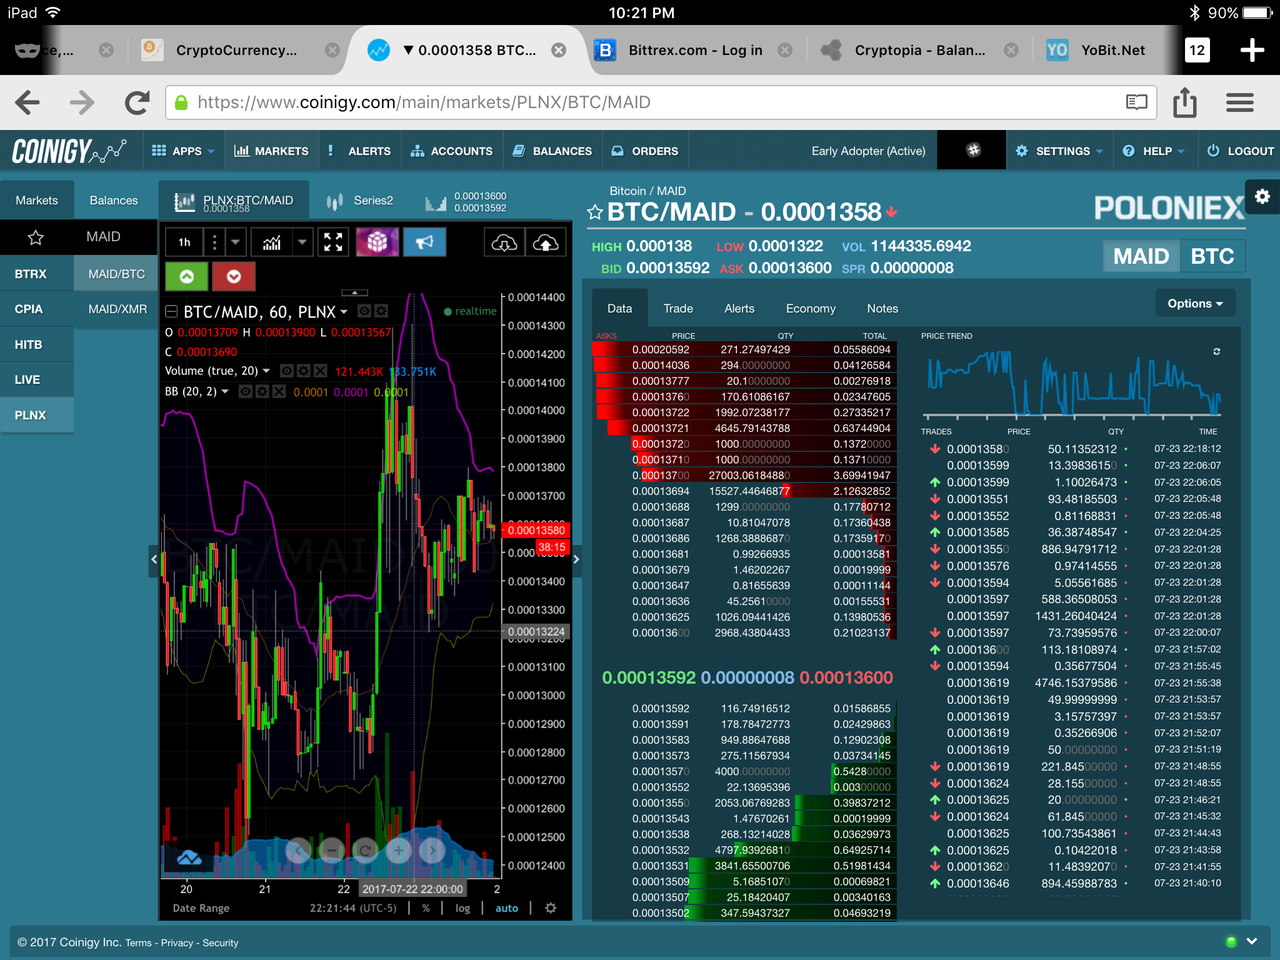1280x960 pixels.
Task: Select the MAID/XMR market
Action: (117, 309)
